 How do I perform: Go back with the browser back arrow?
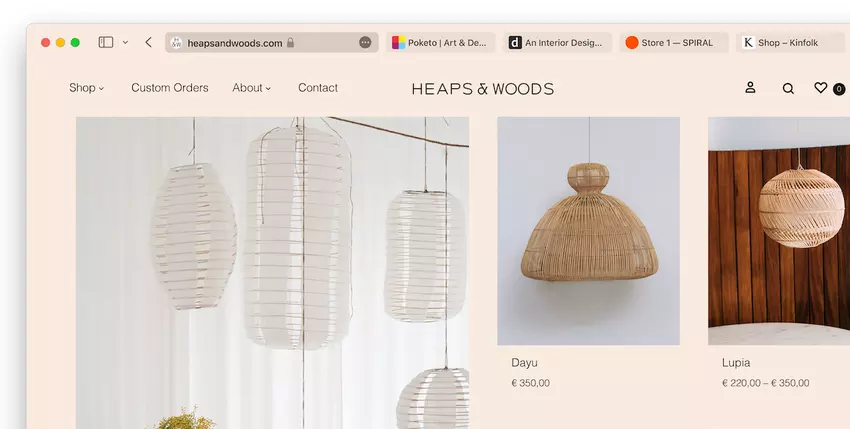click(148, 43)
